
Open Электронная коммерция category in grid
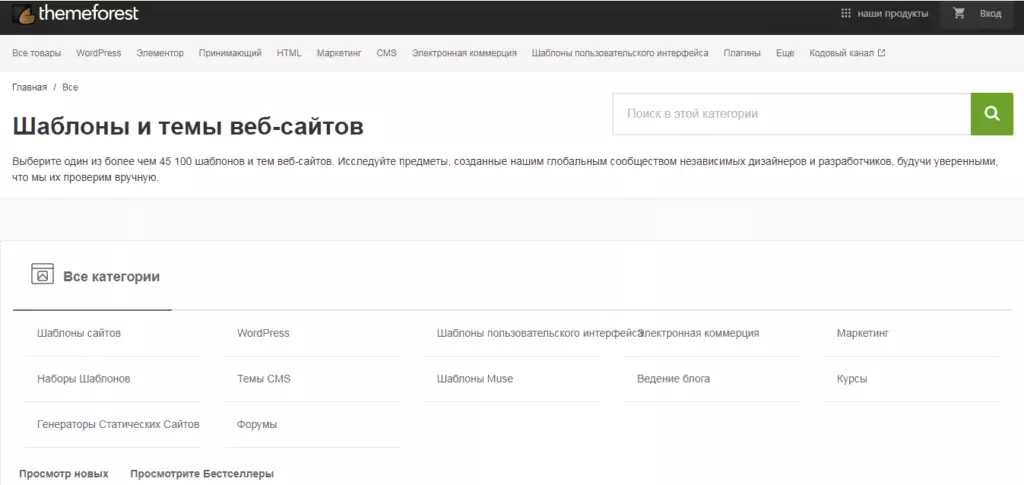pos(700,334)
